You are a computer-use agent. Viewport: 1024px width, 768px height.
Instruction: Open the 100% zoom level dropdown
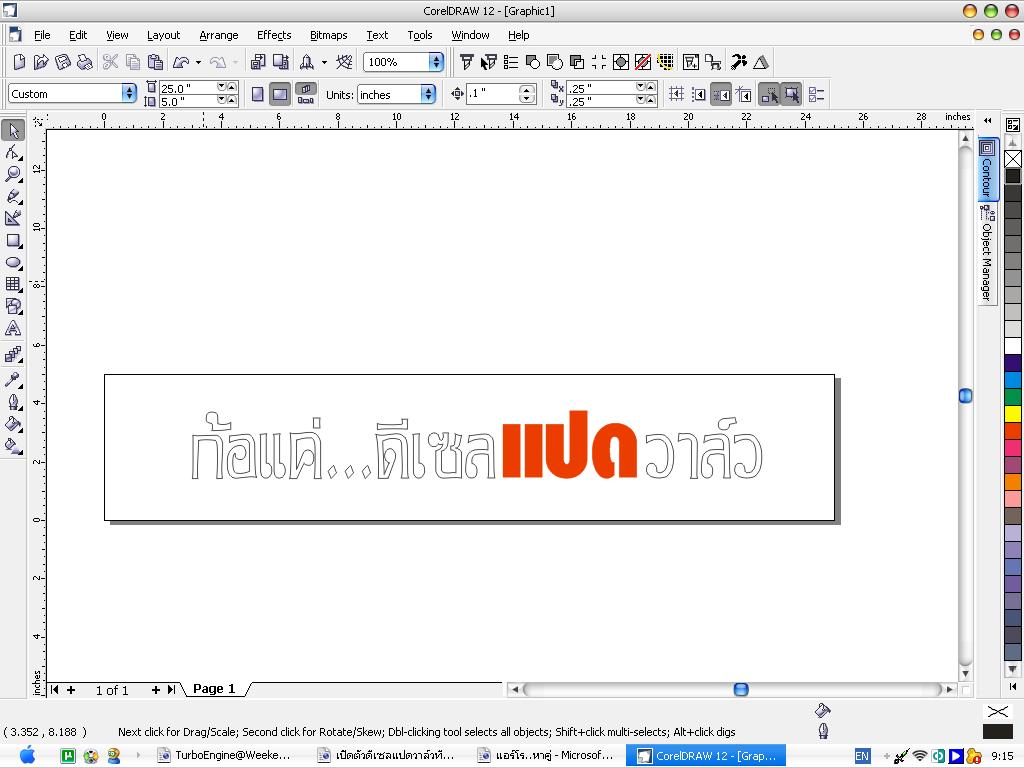pos(436,62)
